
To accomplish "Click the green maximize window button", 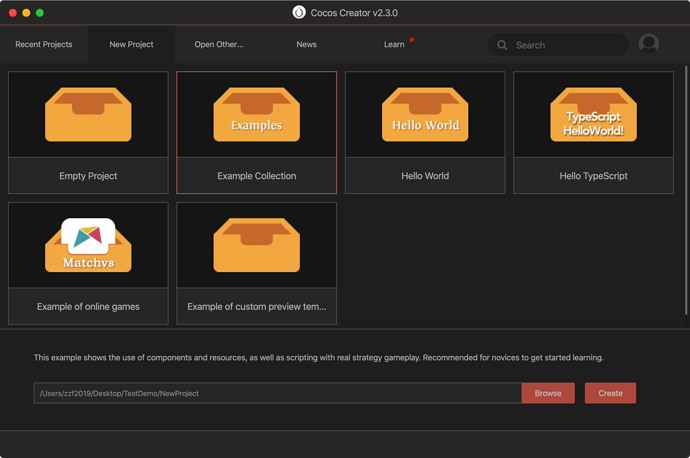I will 40,13.
